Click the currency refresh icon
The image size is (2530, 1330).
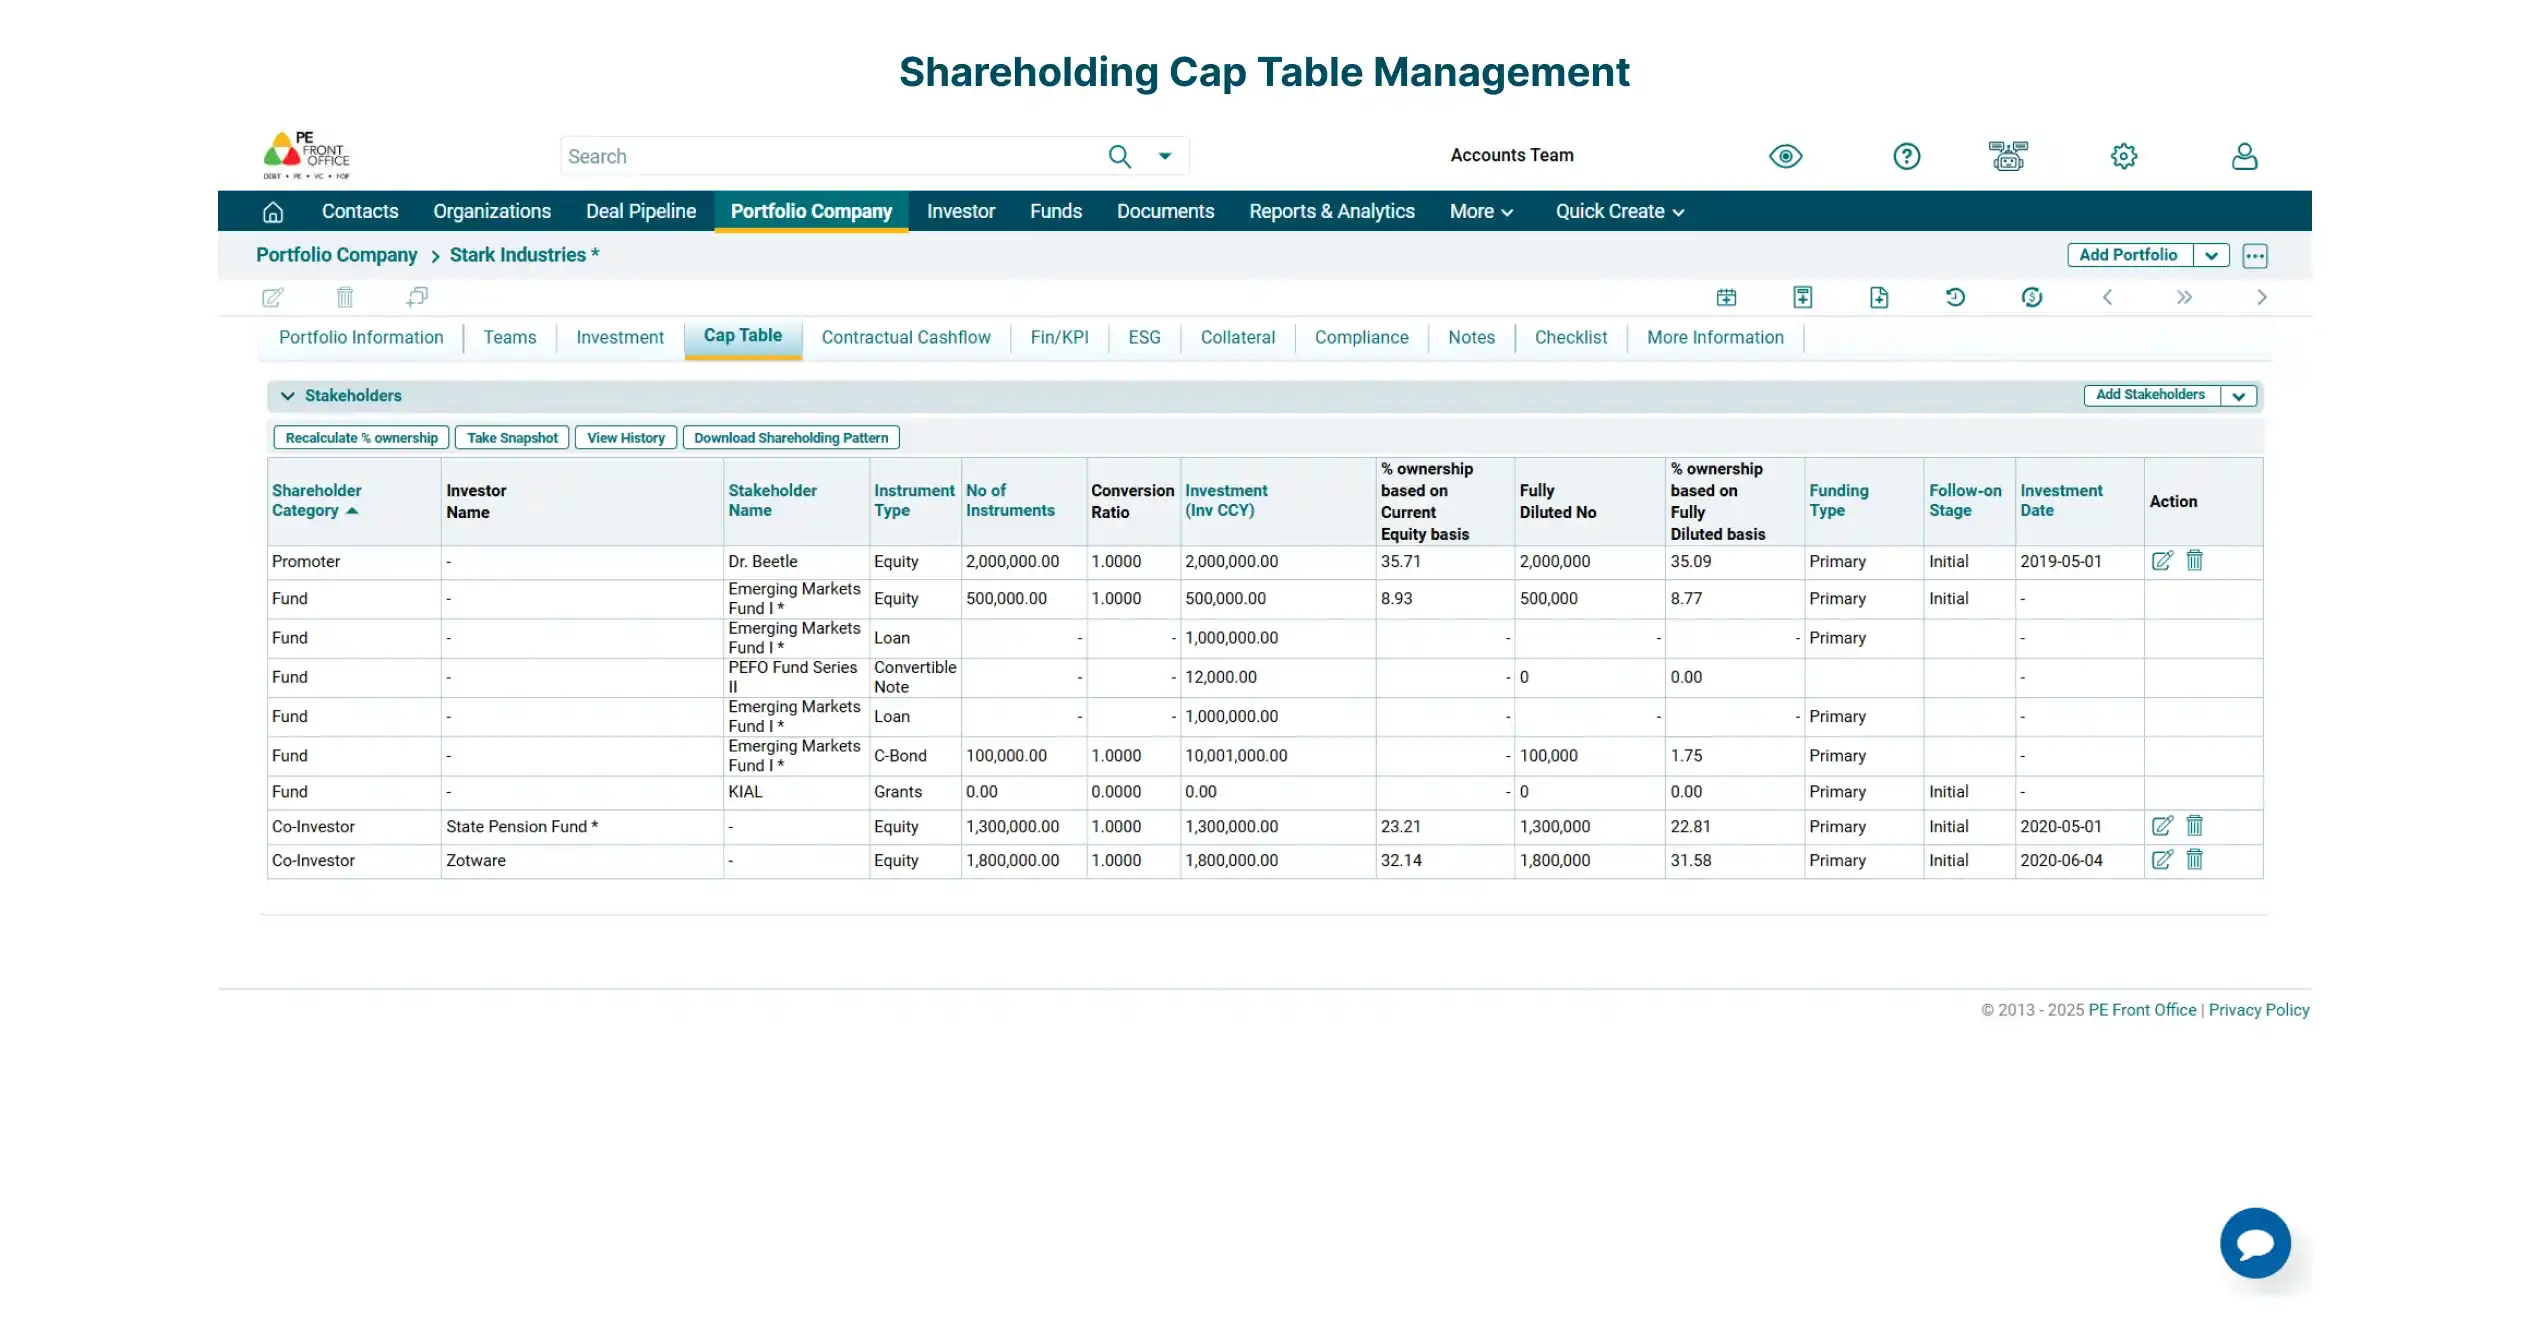[2031, 297]
